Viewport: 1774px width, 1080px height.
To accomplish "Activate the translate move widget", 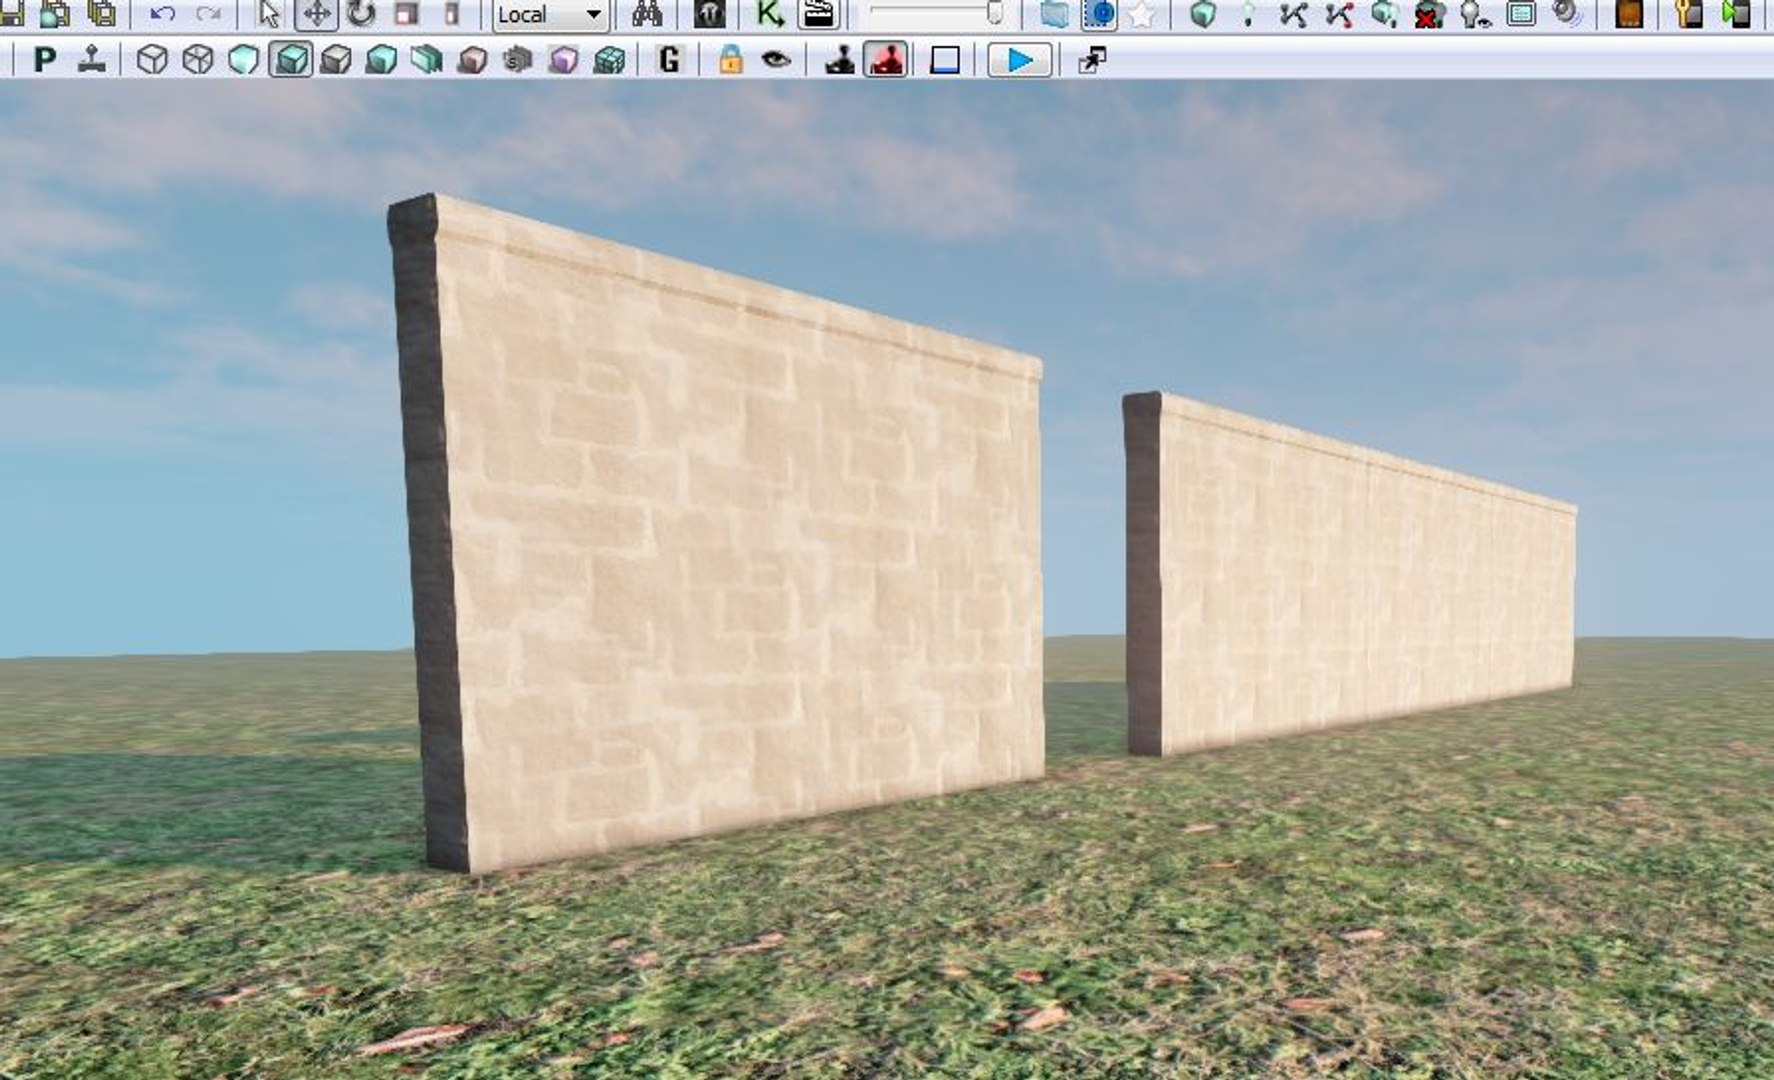I will pyautogui.click(x=316, y=14).
